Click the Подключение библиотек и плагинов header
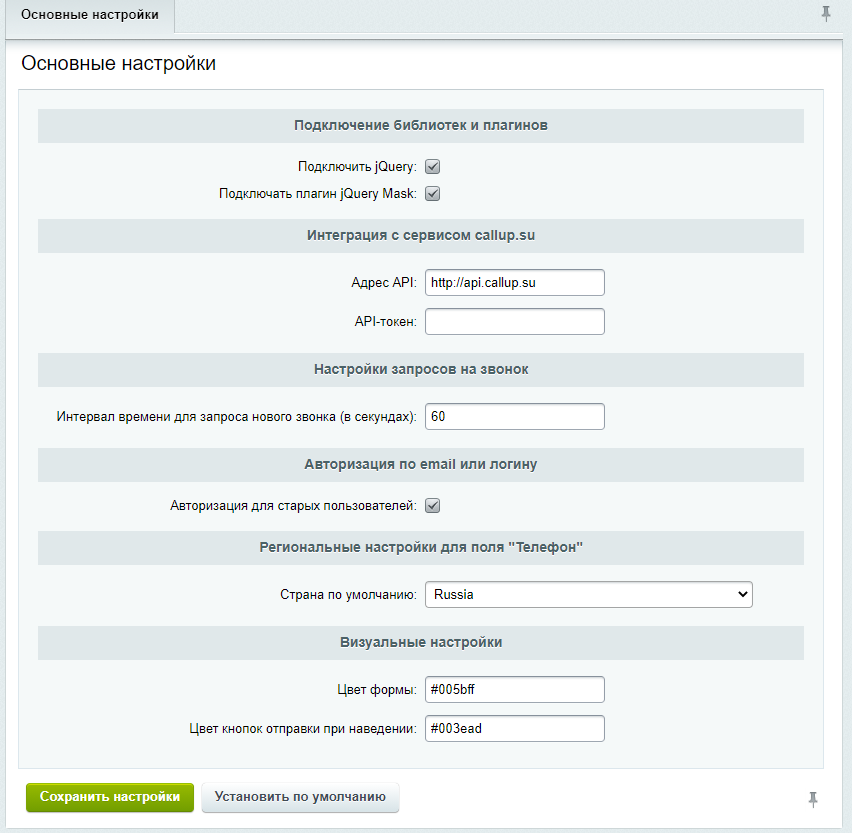 (421, 126)
